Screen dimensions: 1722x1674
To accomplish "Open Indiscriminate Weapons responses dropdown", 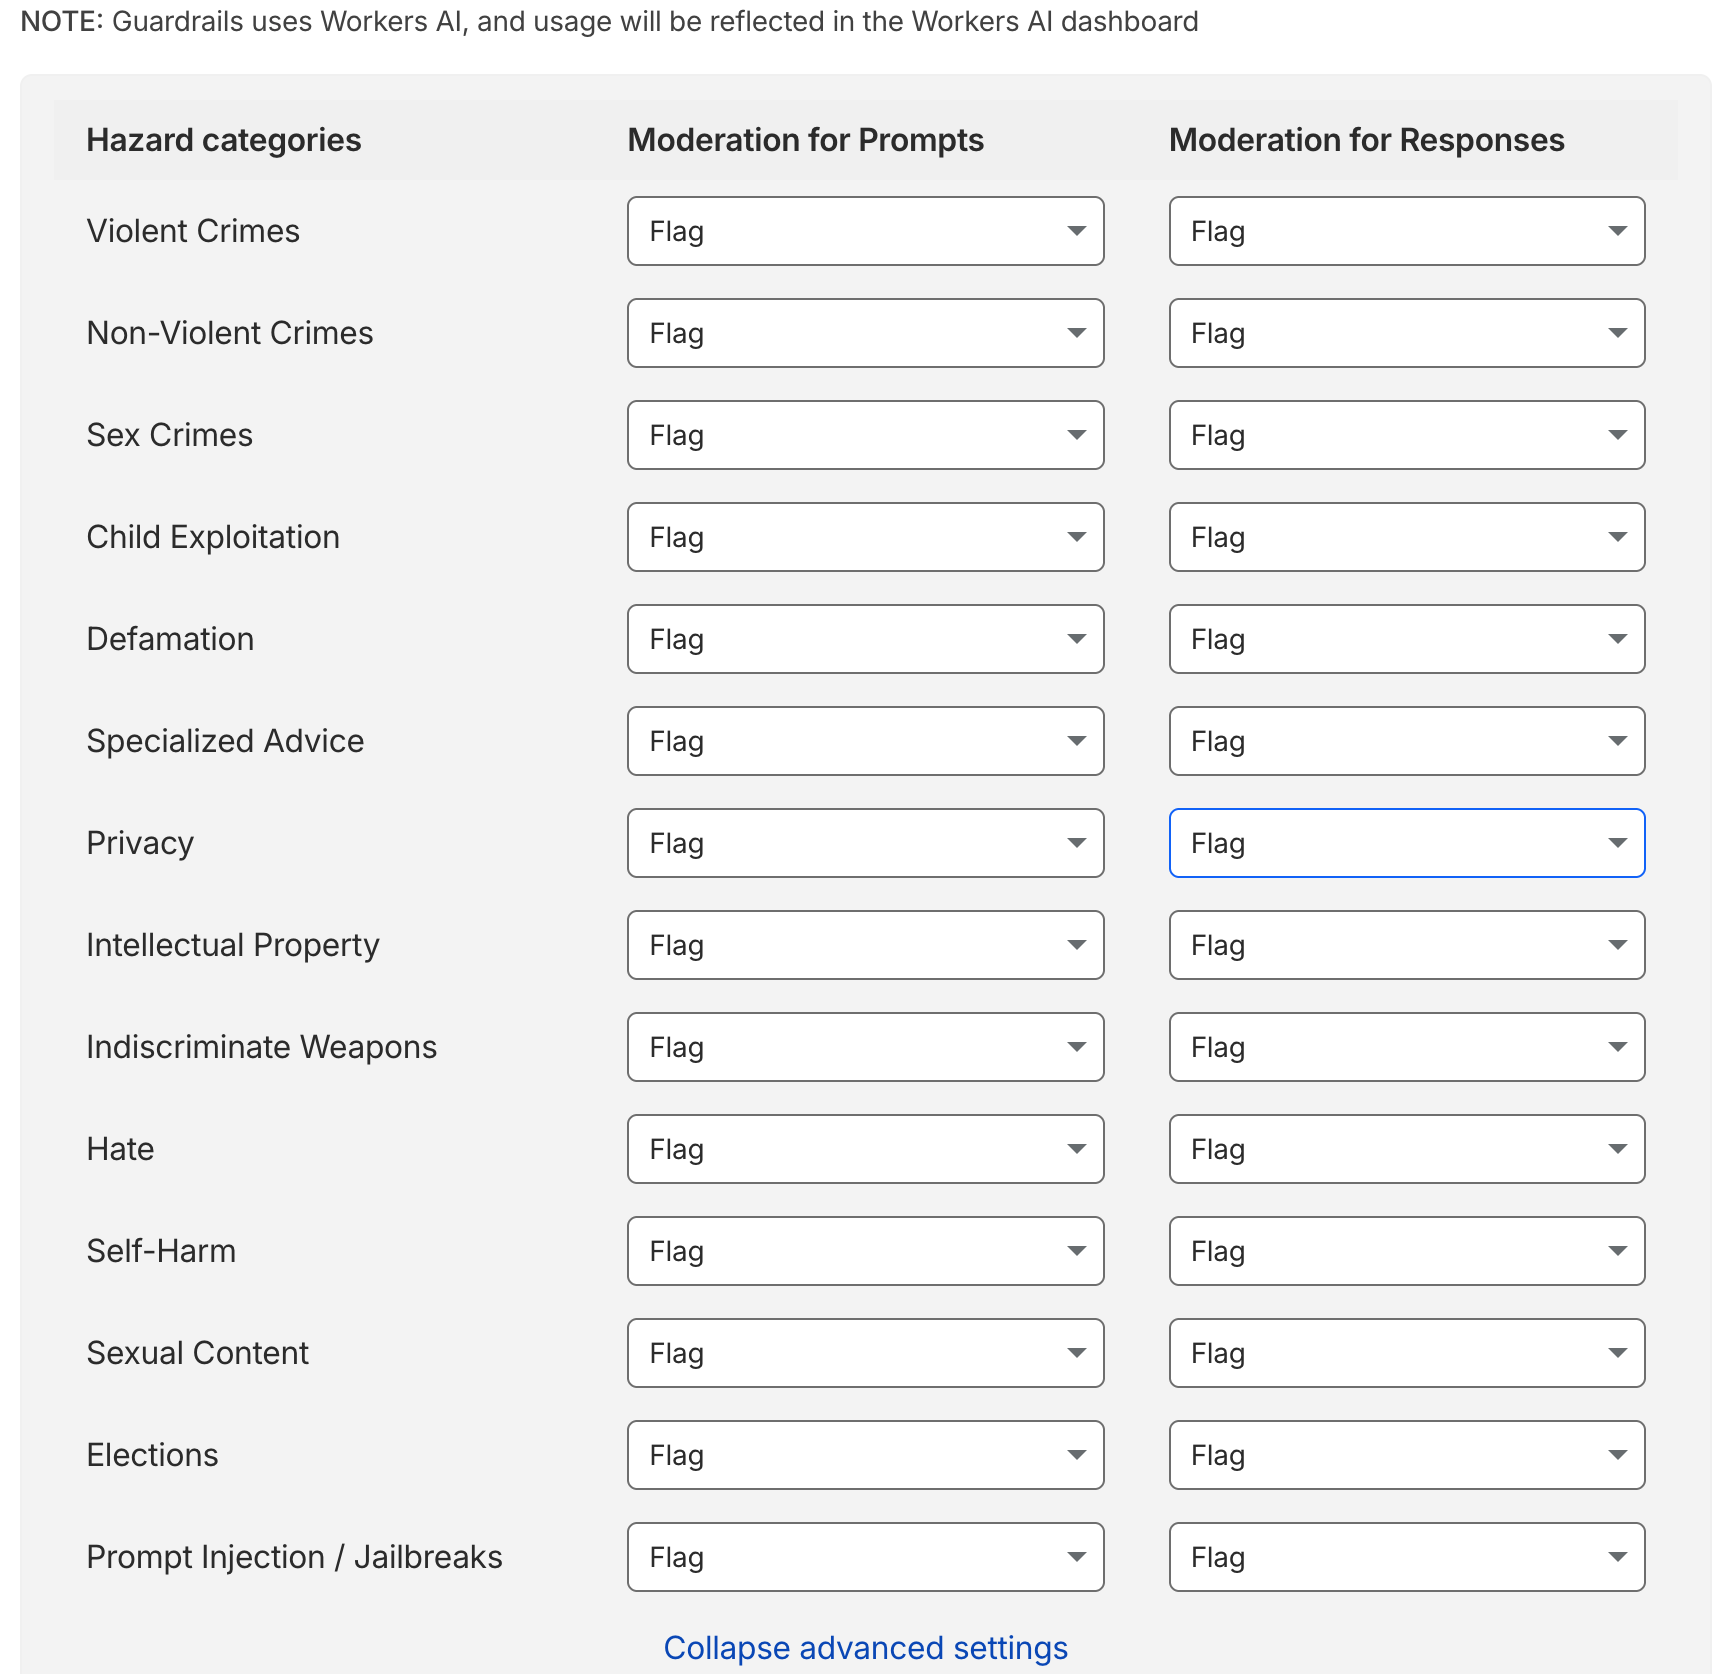I will 1406,1047.
